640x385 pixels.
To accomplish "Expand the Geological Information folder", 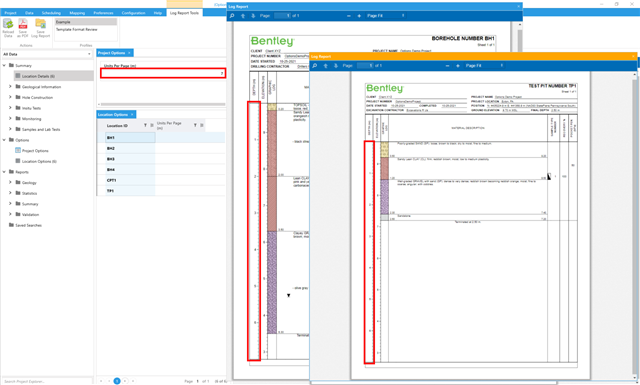I will [10, 87].
